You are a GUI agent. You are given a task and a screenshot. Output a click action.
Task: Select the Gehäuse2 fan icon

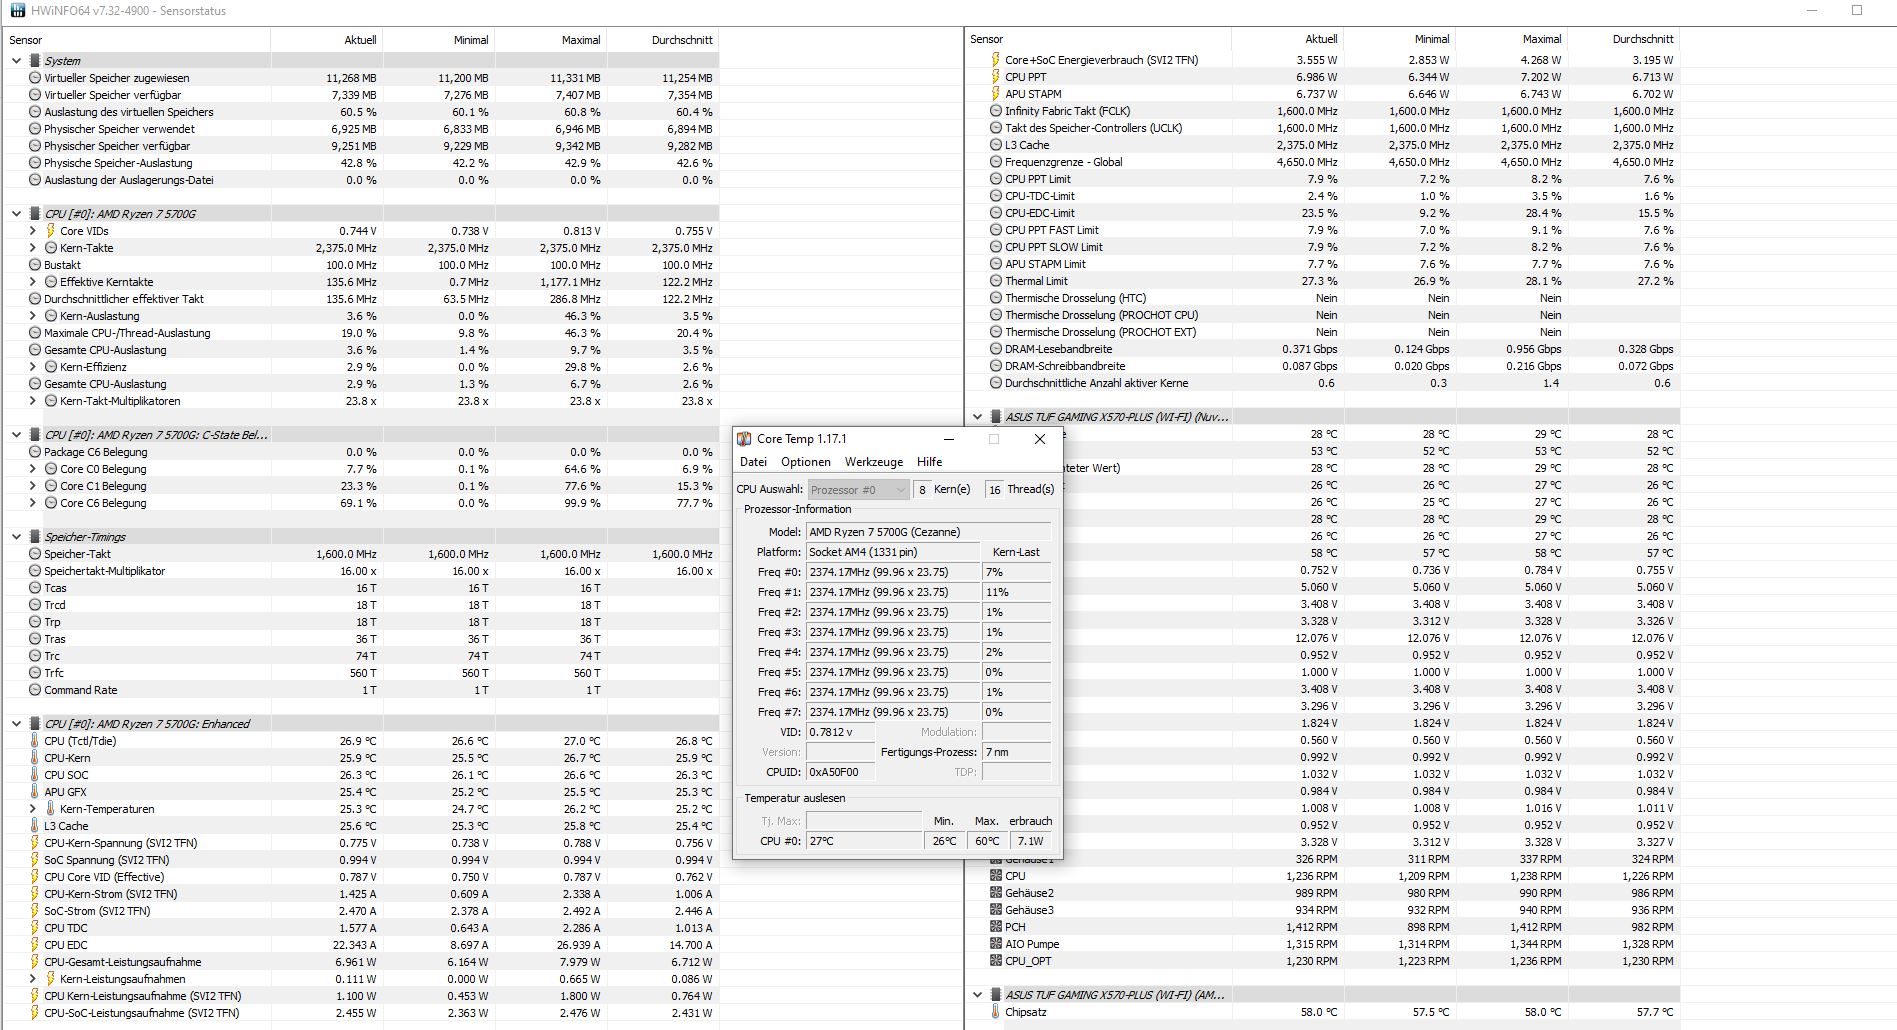996,893
